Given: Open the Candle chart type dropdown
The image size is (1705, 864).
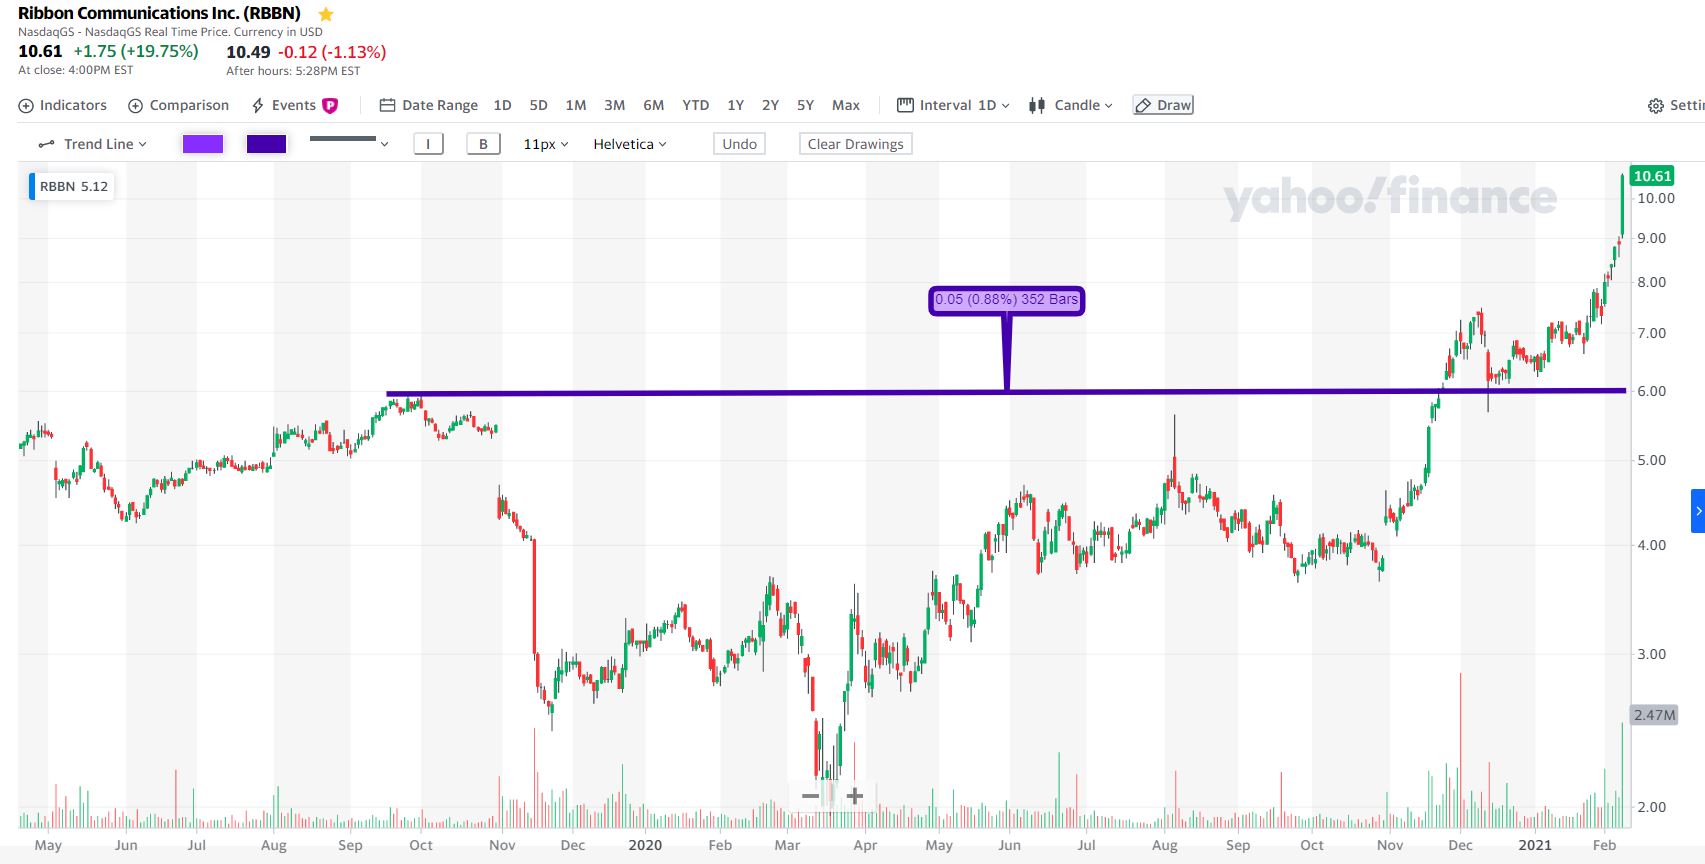Looking at the screenshot, I should tap(1071, 105).
